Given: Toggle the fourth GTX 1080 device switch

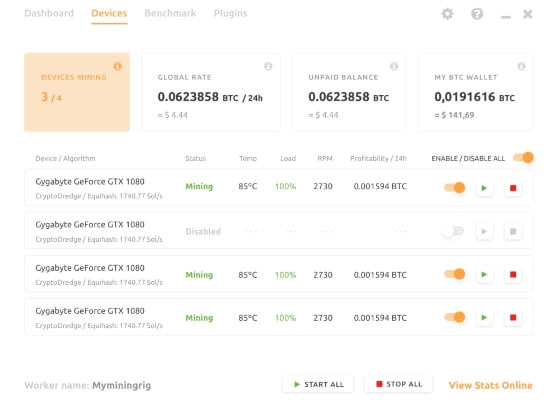Looking at the screenshot, I should coord(455,317).
